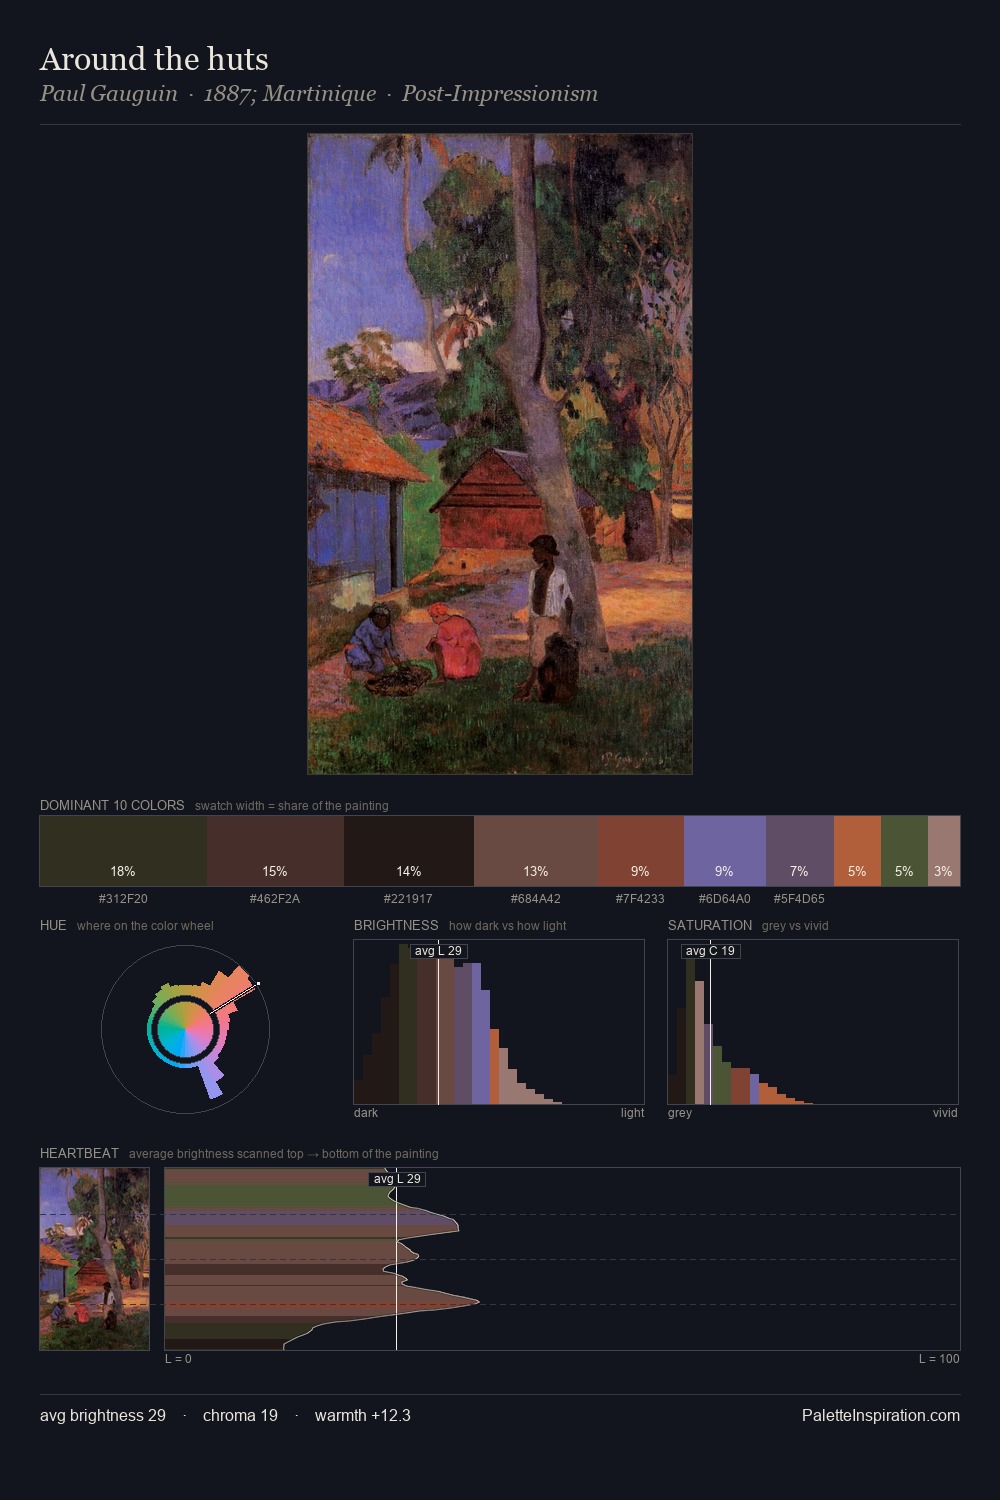Click the small painting thumbnail beside heartbeat chart
Screen dimensions: 1000x1500
[94, 1259]
